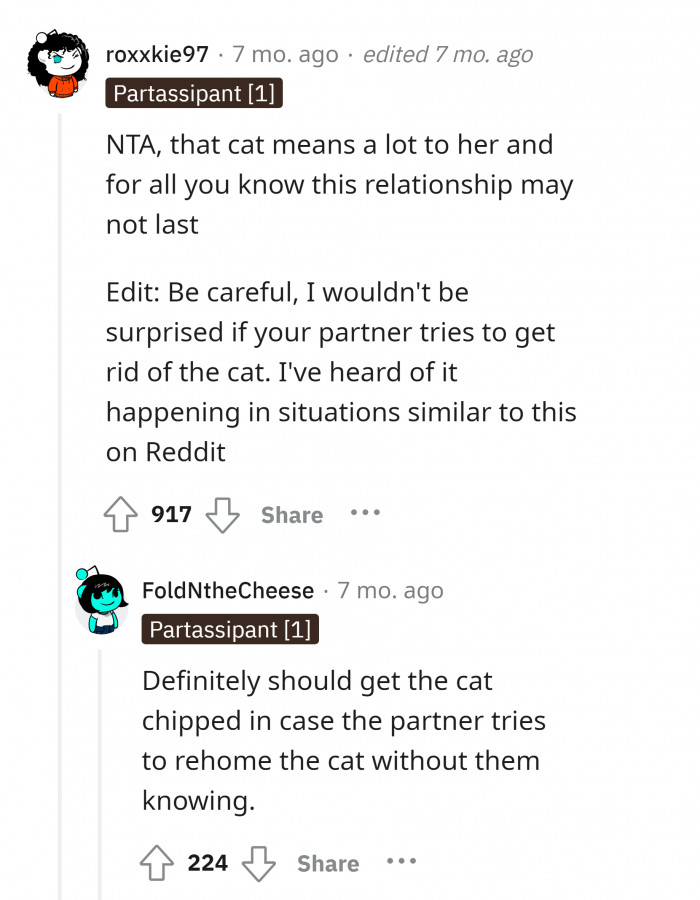
Task: Open roxxkie97's user profile link
Action: coord(157,54)
